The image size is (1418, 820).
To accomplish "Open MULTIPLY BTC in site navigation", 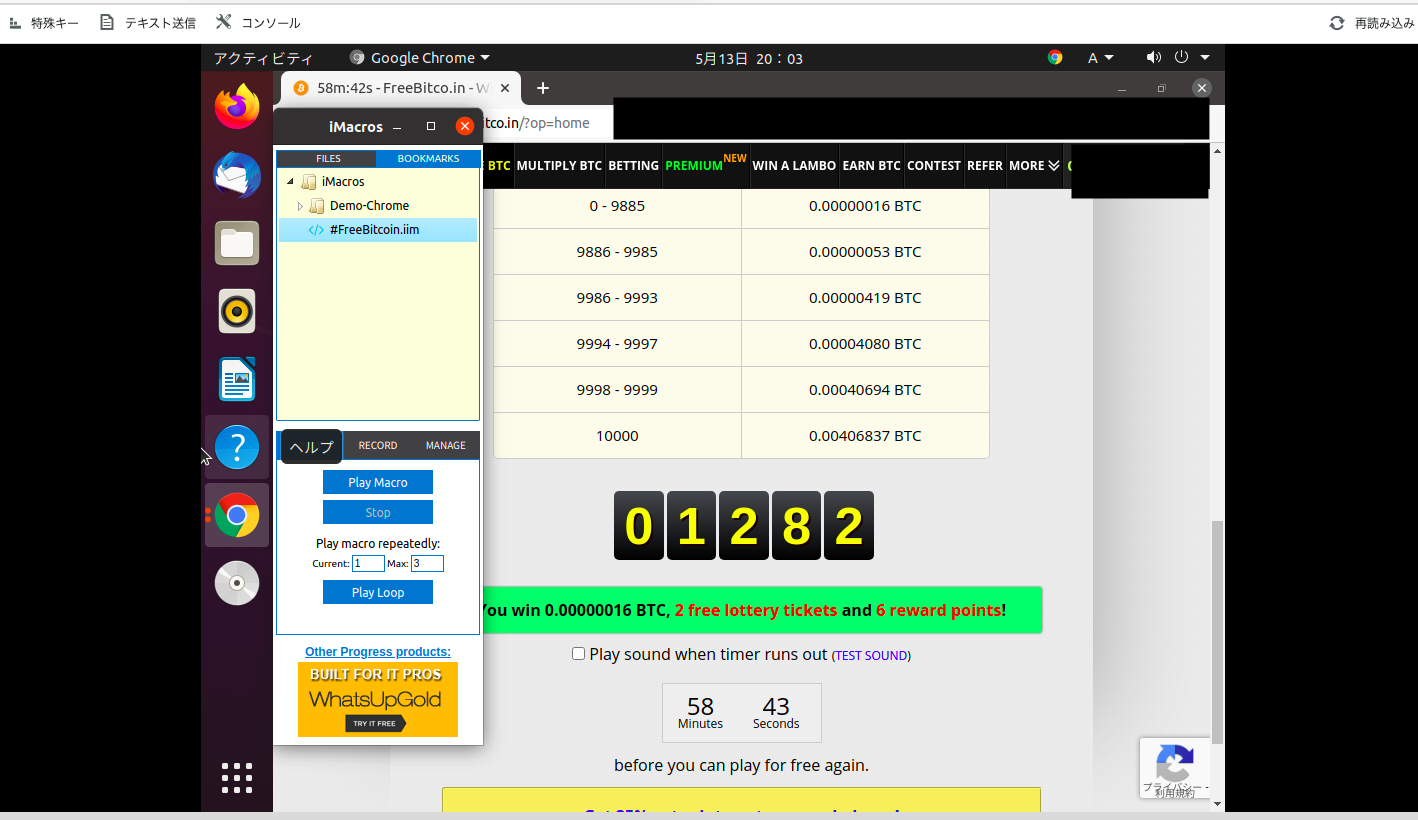I will (559, 166).
